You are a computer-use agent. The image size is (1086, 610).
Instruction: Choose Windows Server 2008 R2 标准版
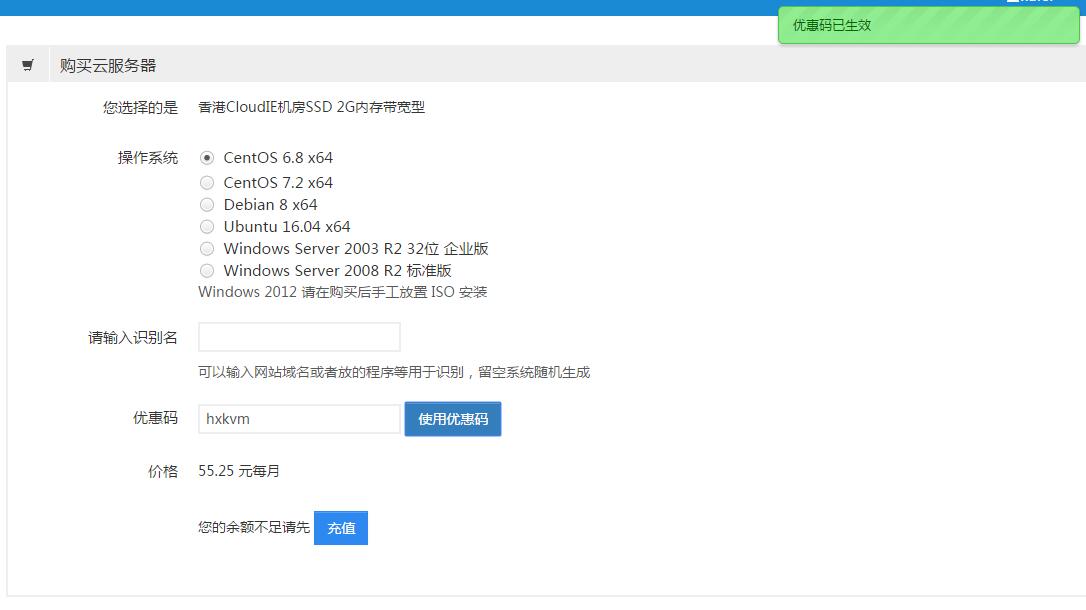pos(206,271)
